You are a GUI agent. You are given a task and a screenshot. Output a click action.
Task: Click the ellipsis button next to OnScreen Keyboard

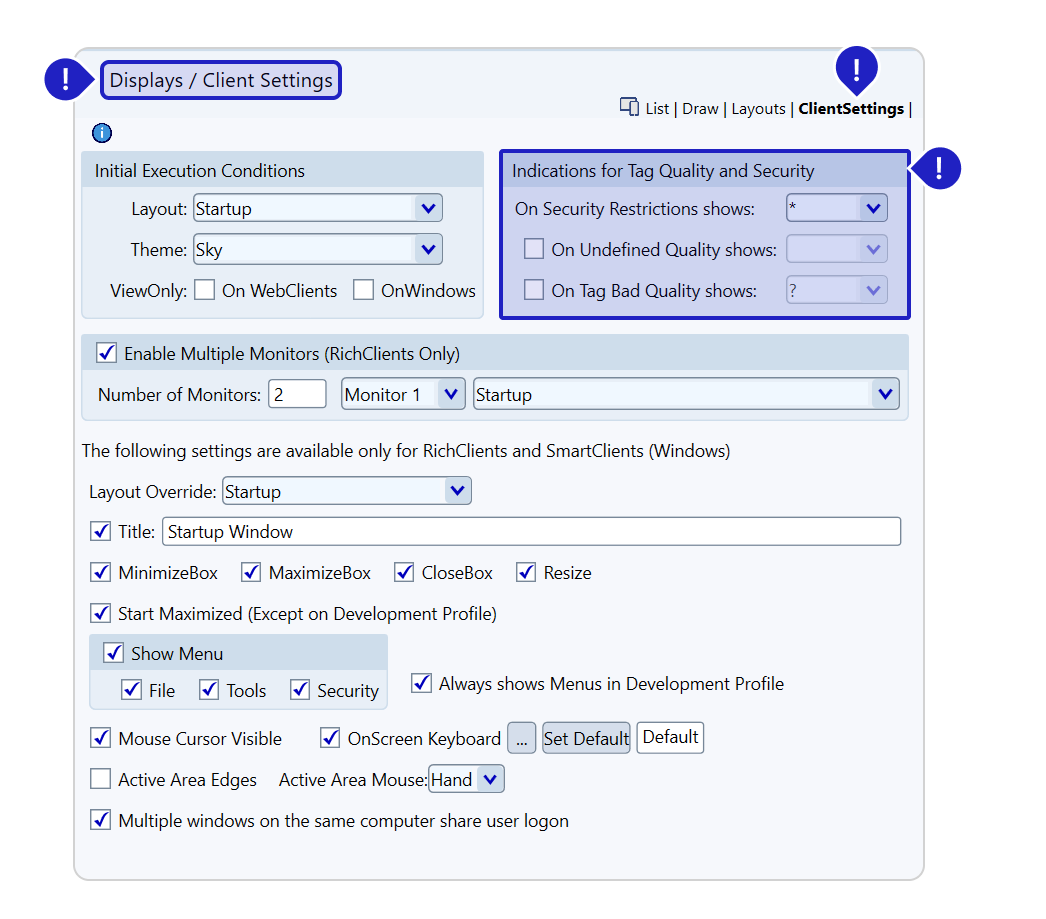click(522, 739)
